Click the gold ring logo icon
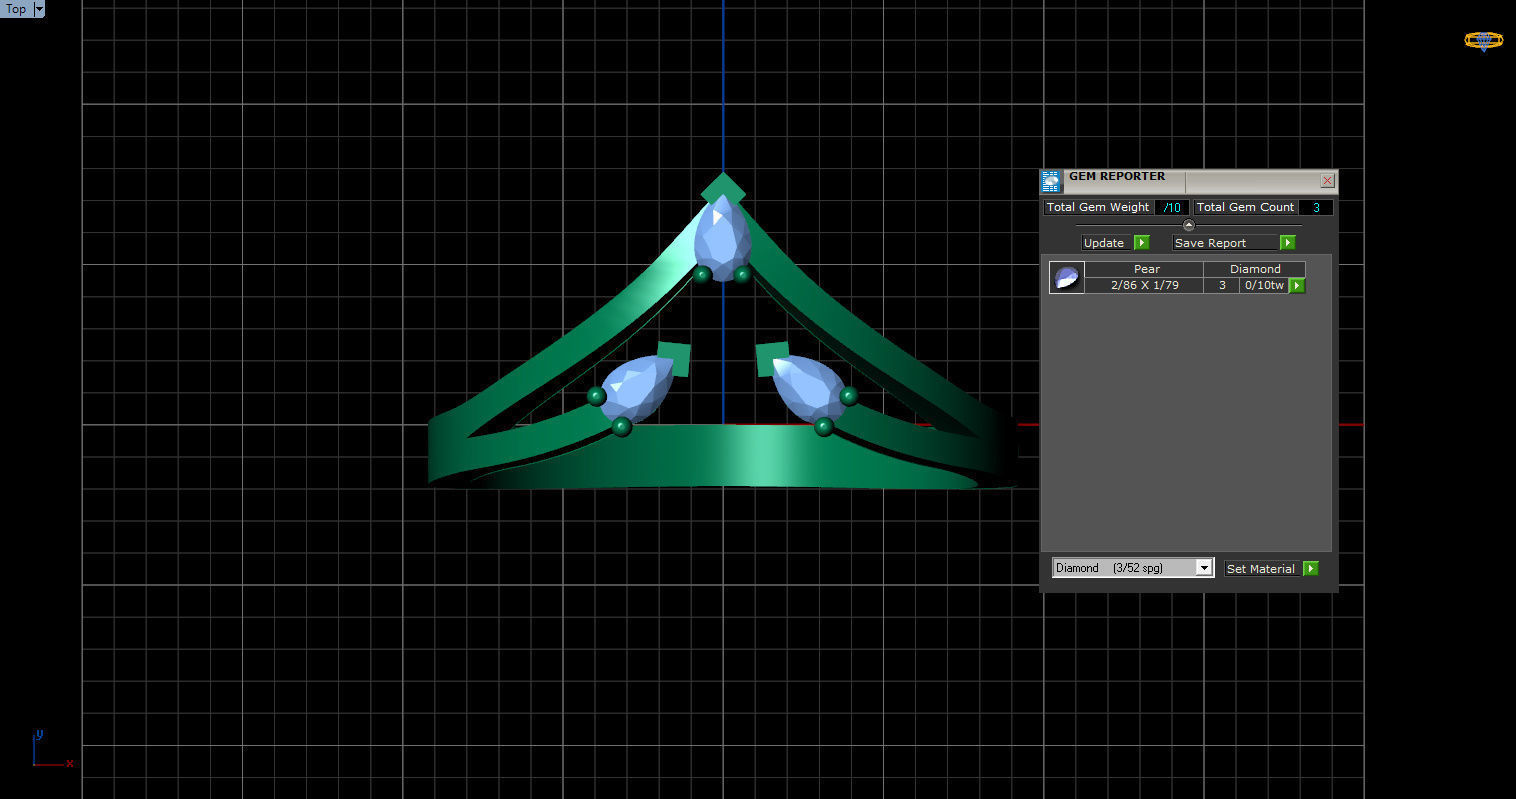 tap(1483, 40)
